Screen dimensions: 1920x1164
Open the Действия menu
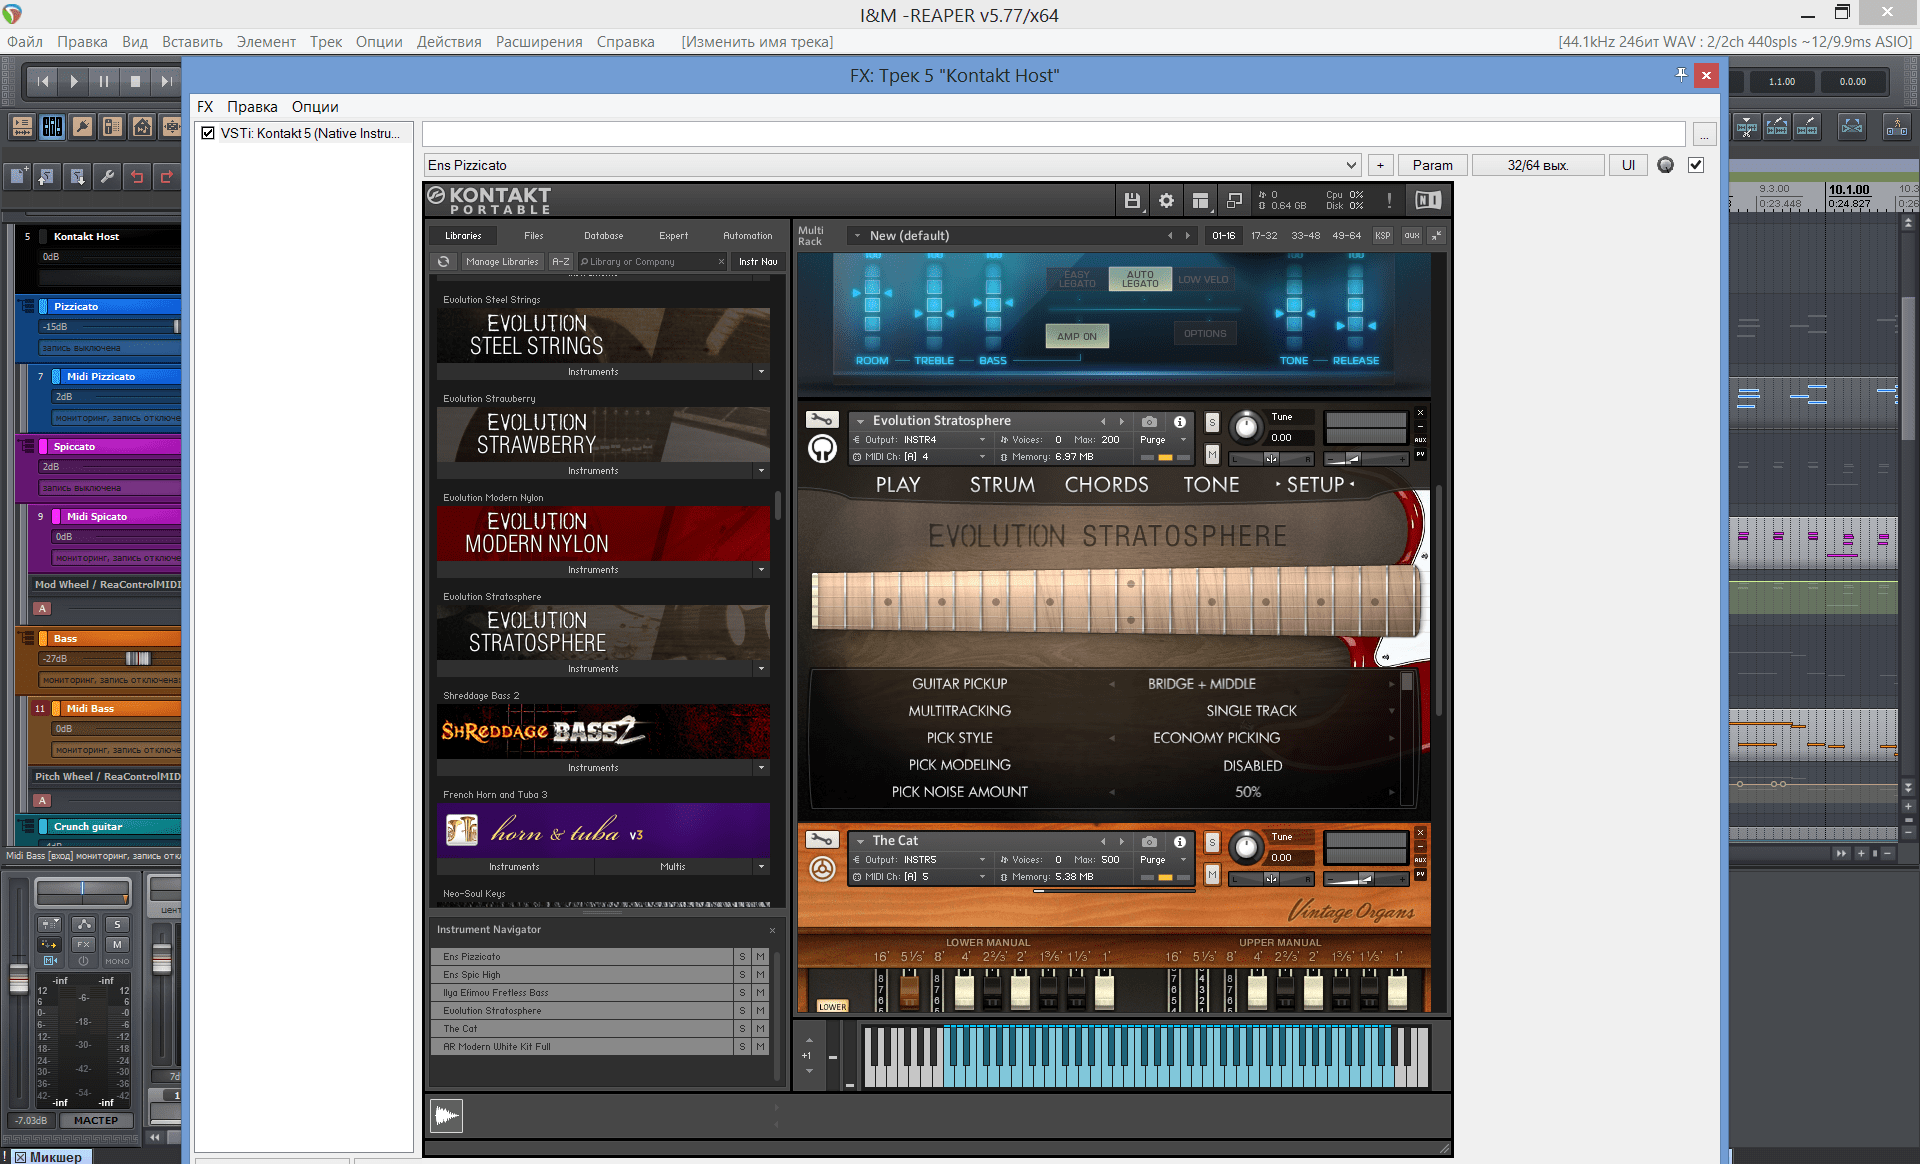(449, 41)
